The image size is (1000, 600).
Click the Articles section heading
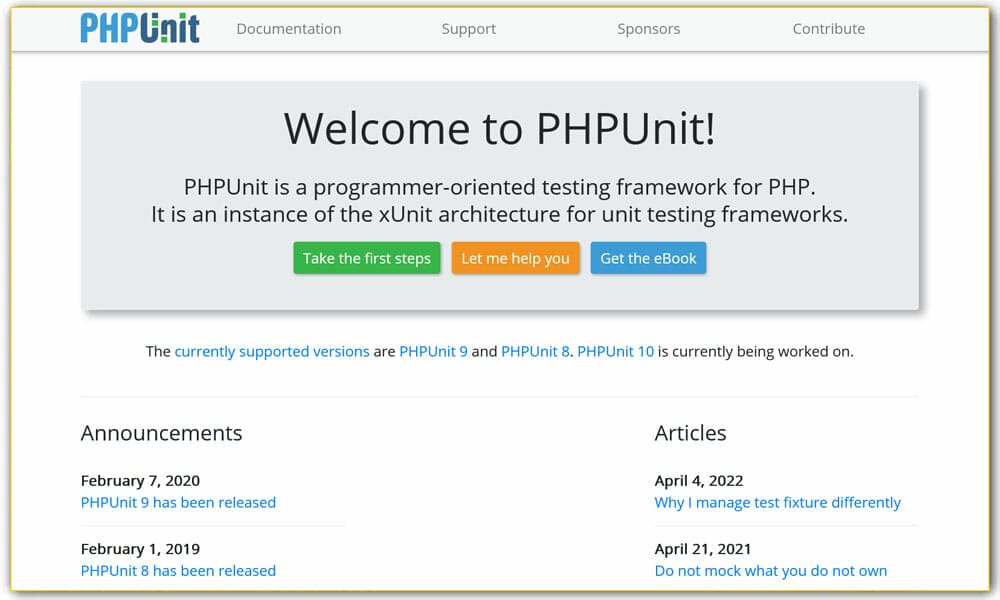690,433
